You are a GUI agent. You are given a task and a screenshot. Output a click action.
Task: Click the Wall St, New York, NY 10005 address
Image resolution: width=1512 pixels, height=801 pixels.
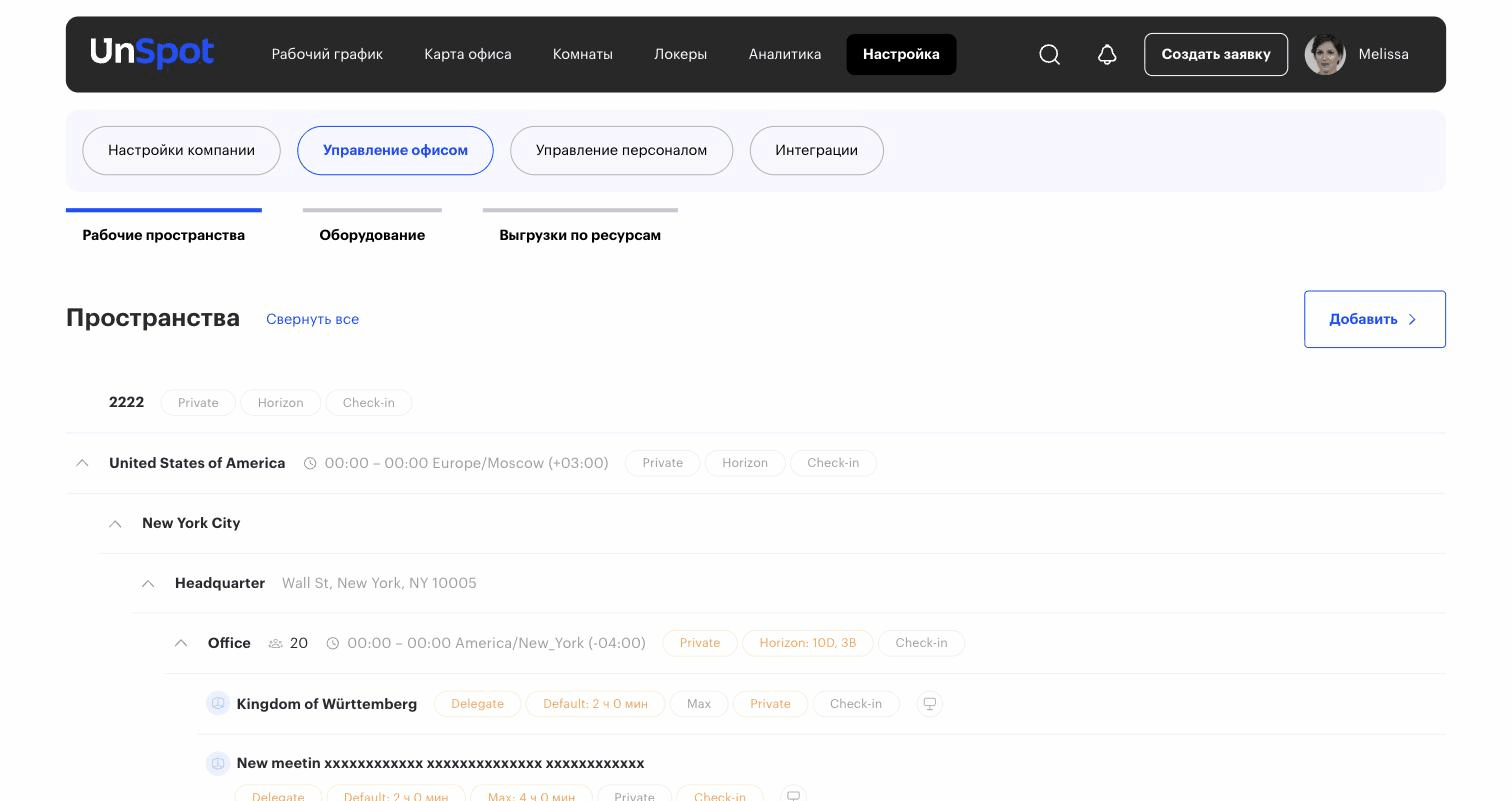(379, 583)
